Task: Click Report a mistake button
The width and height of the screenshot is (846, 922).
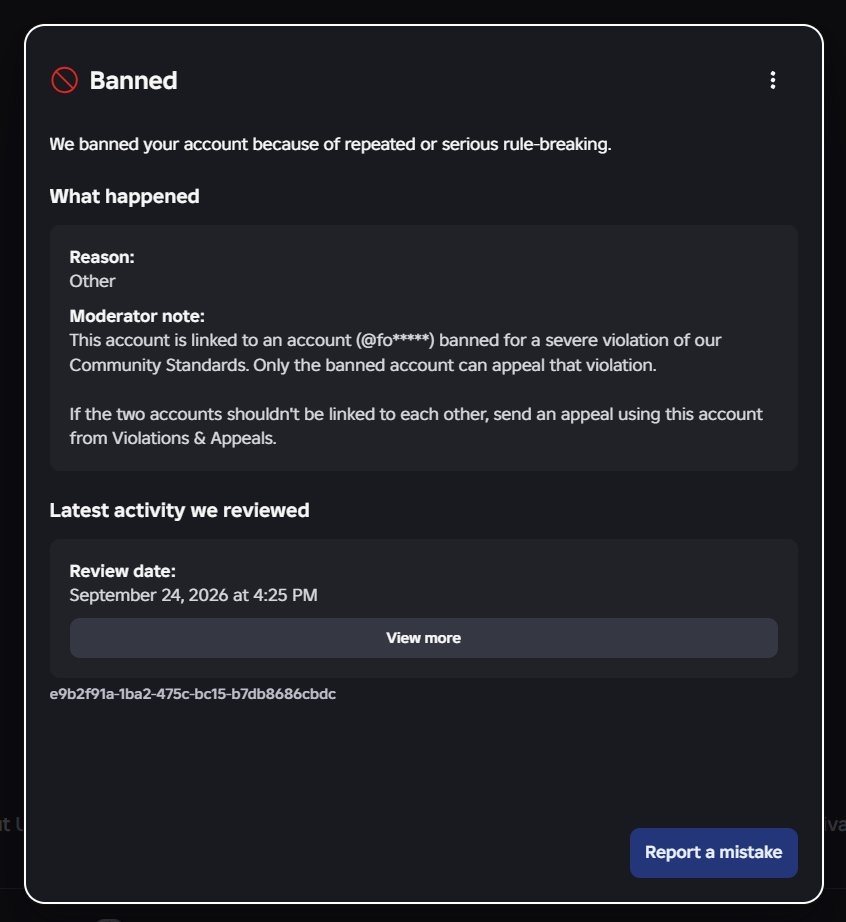Action: coord(713,853)
